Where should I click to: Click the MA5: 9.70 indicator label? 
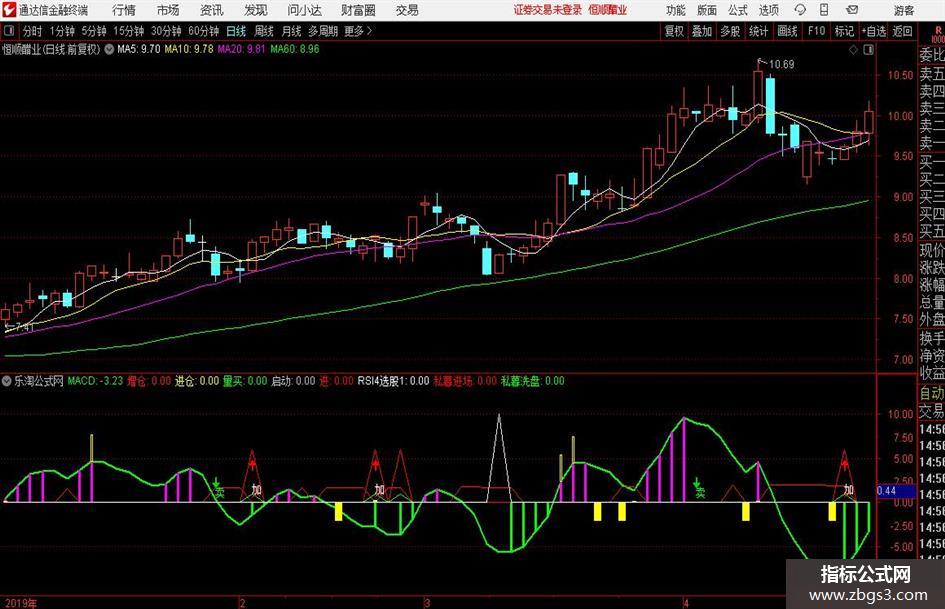click(139, 49)
